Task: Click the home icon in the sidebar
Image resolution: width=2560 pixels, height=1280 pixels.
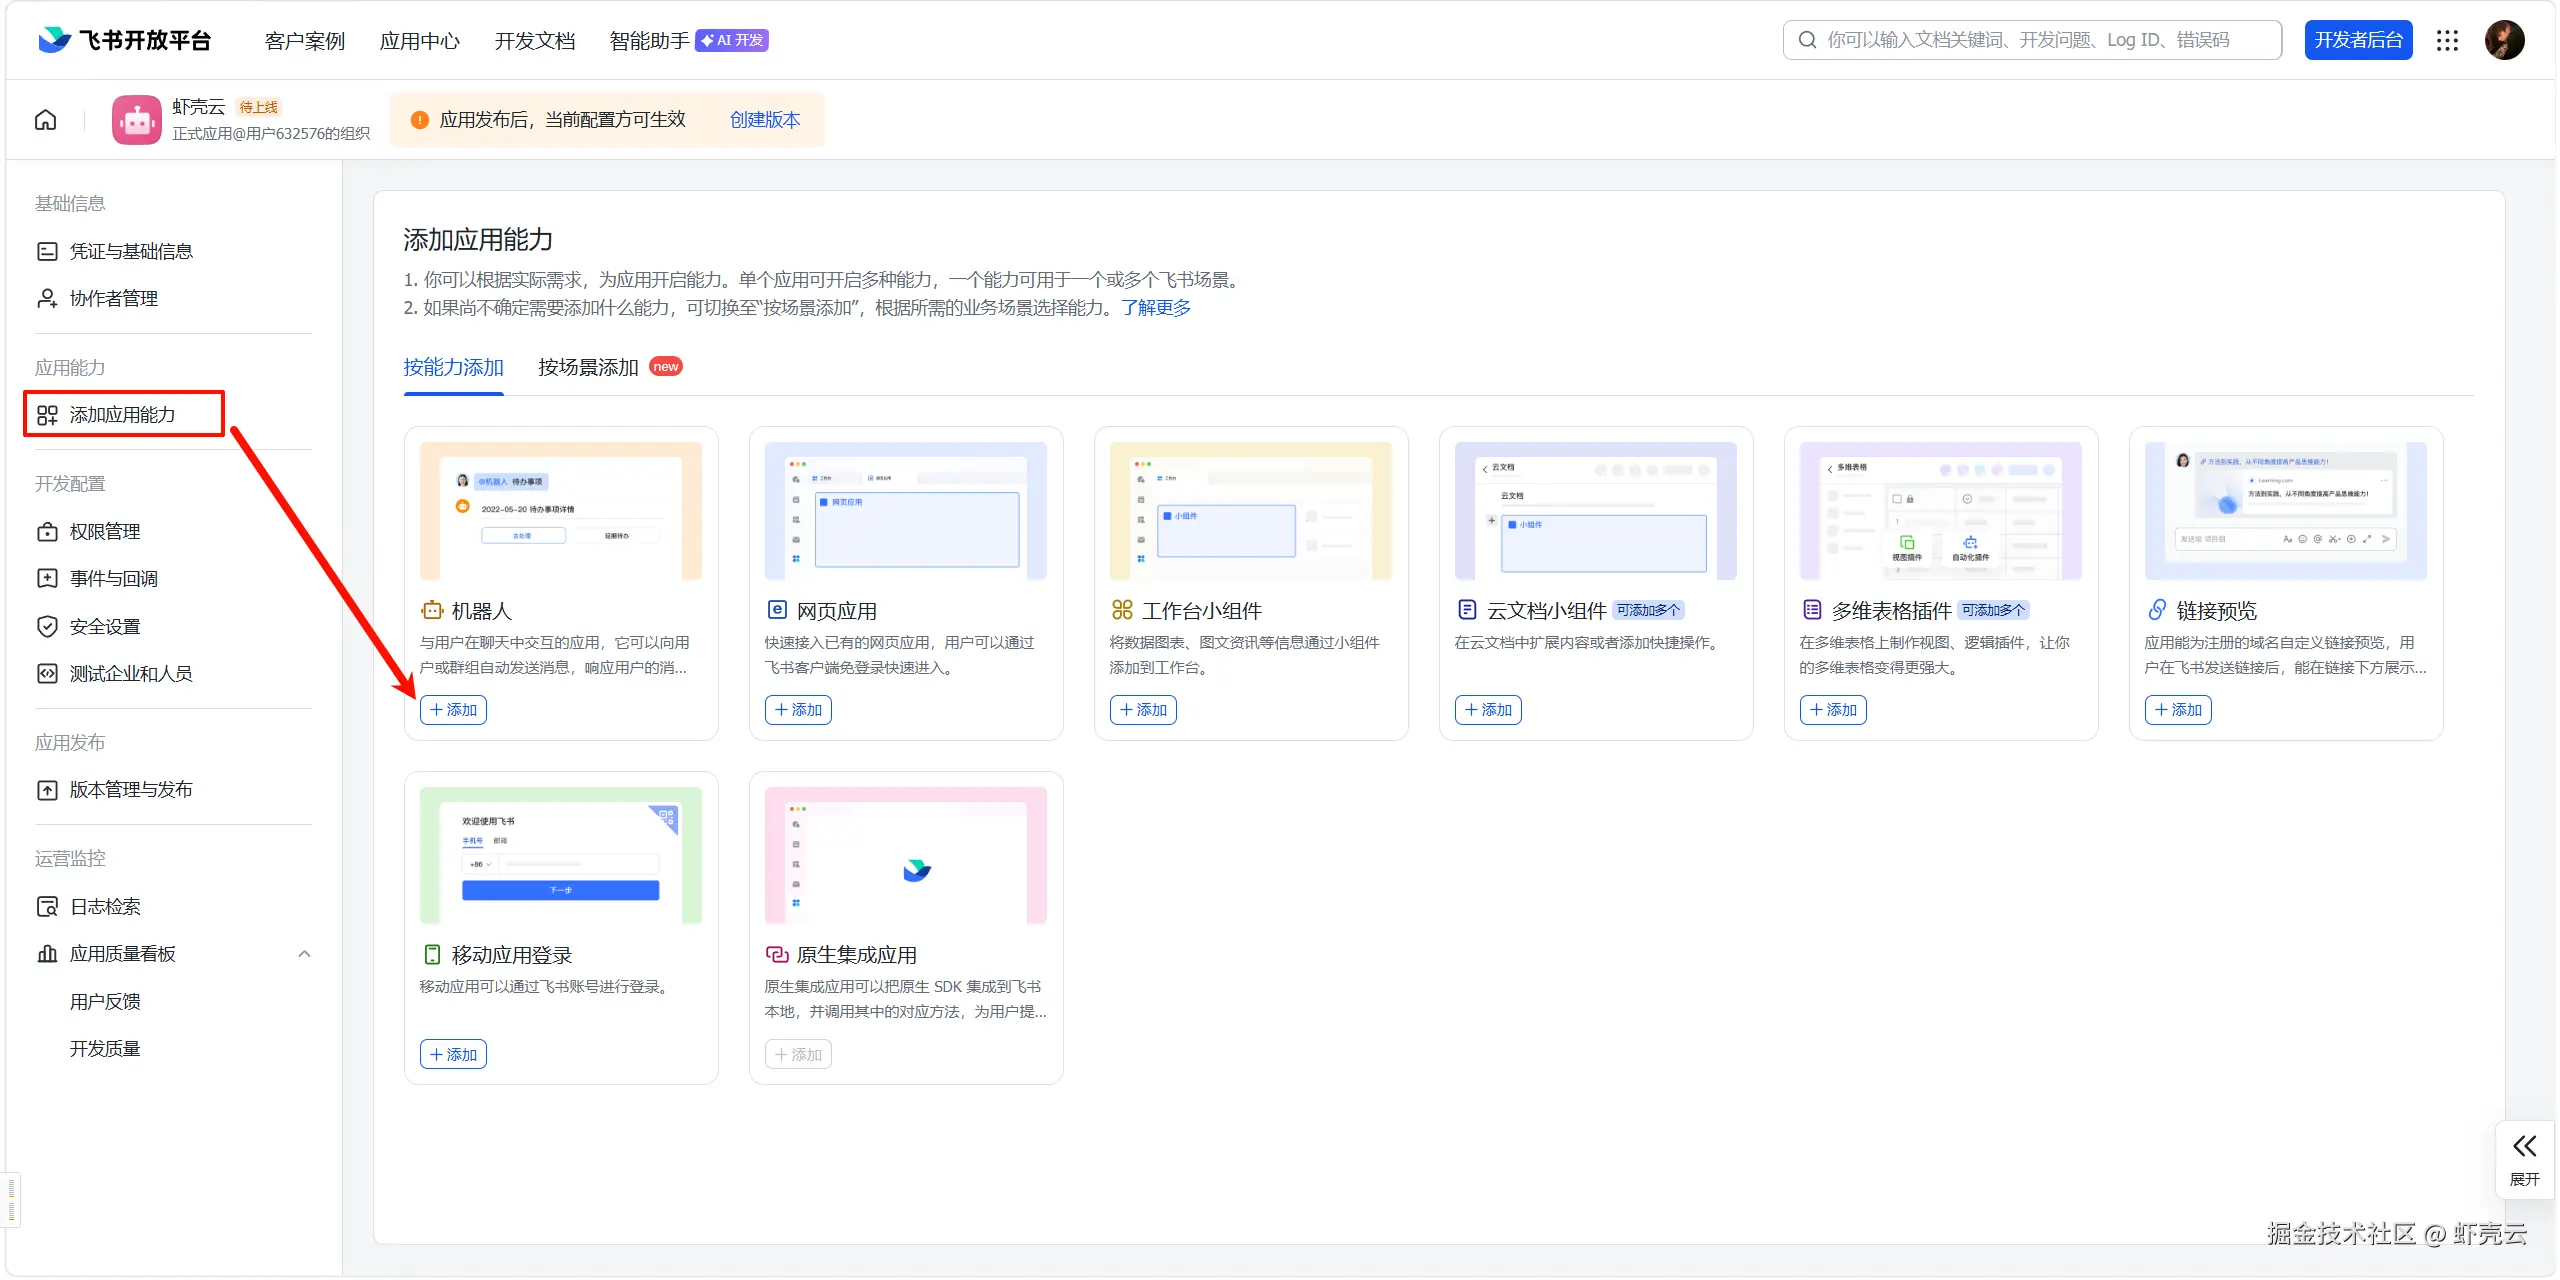Action: [x=45, y=119]
